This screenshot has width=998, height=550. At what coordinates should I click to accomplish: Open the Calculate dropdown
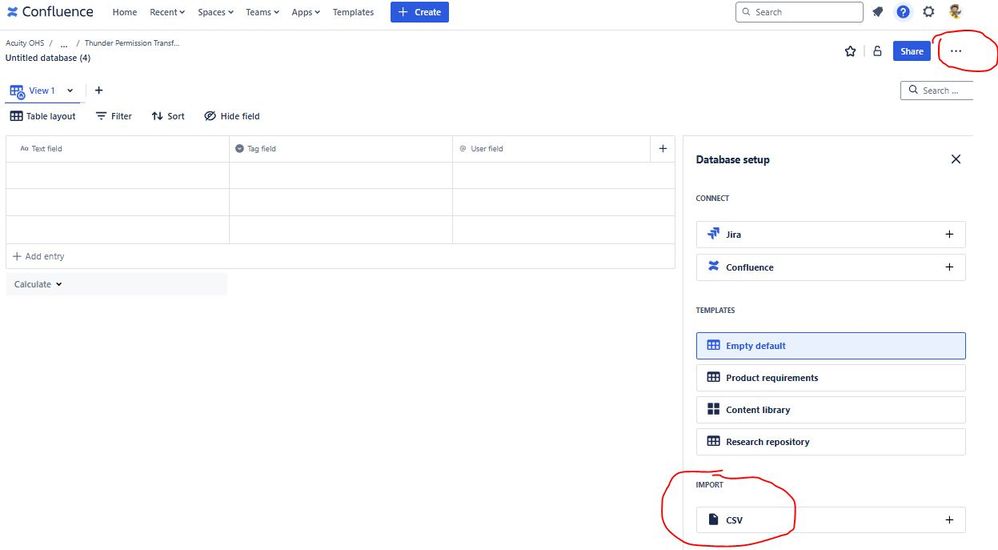pyautogui.click(x=38, y=285)
